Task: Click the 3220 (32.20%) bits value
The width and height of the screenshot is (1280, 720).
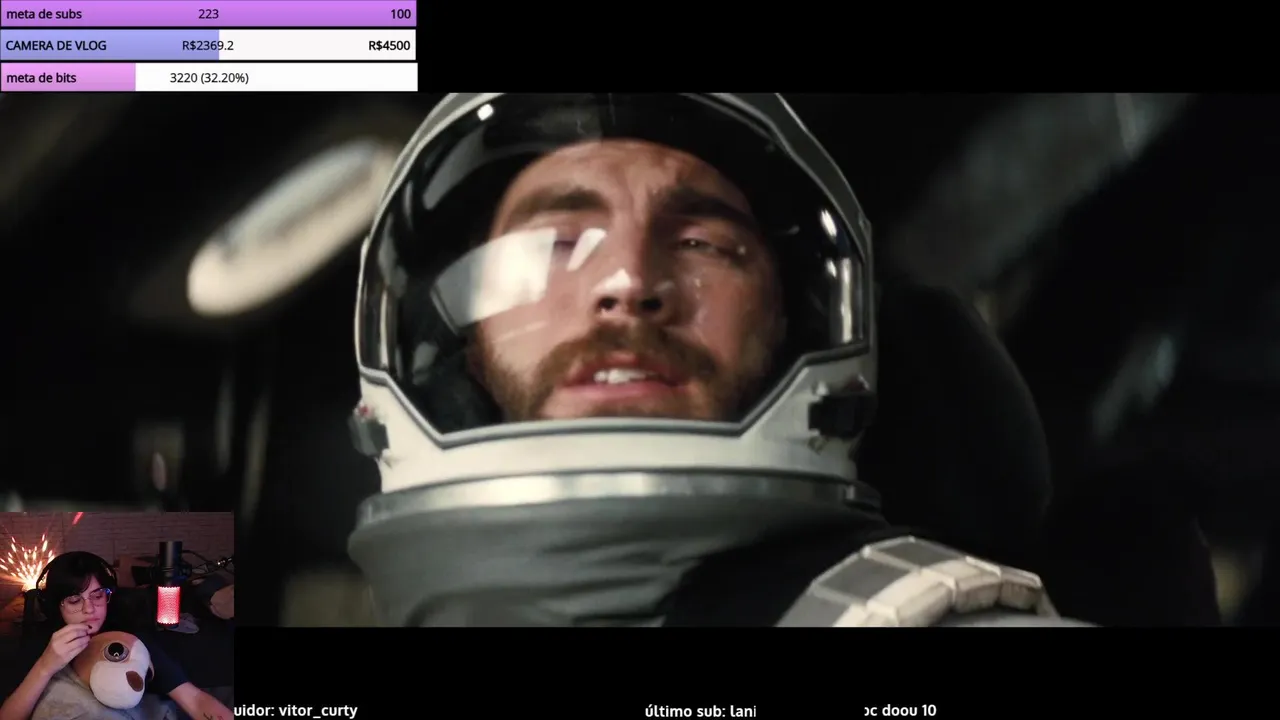Action: [209, 77]
